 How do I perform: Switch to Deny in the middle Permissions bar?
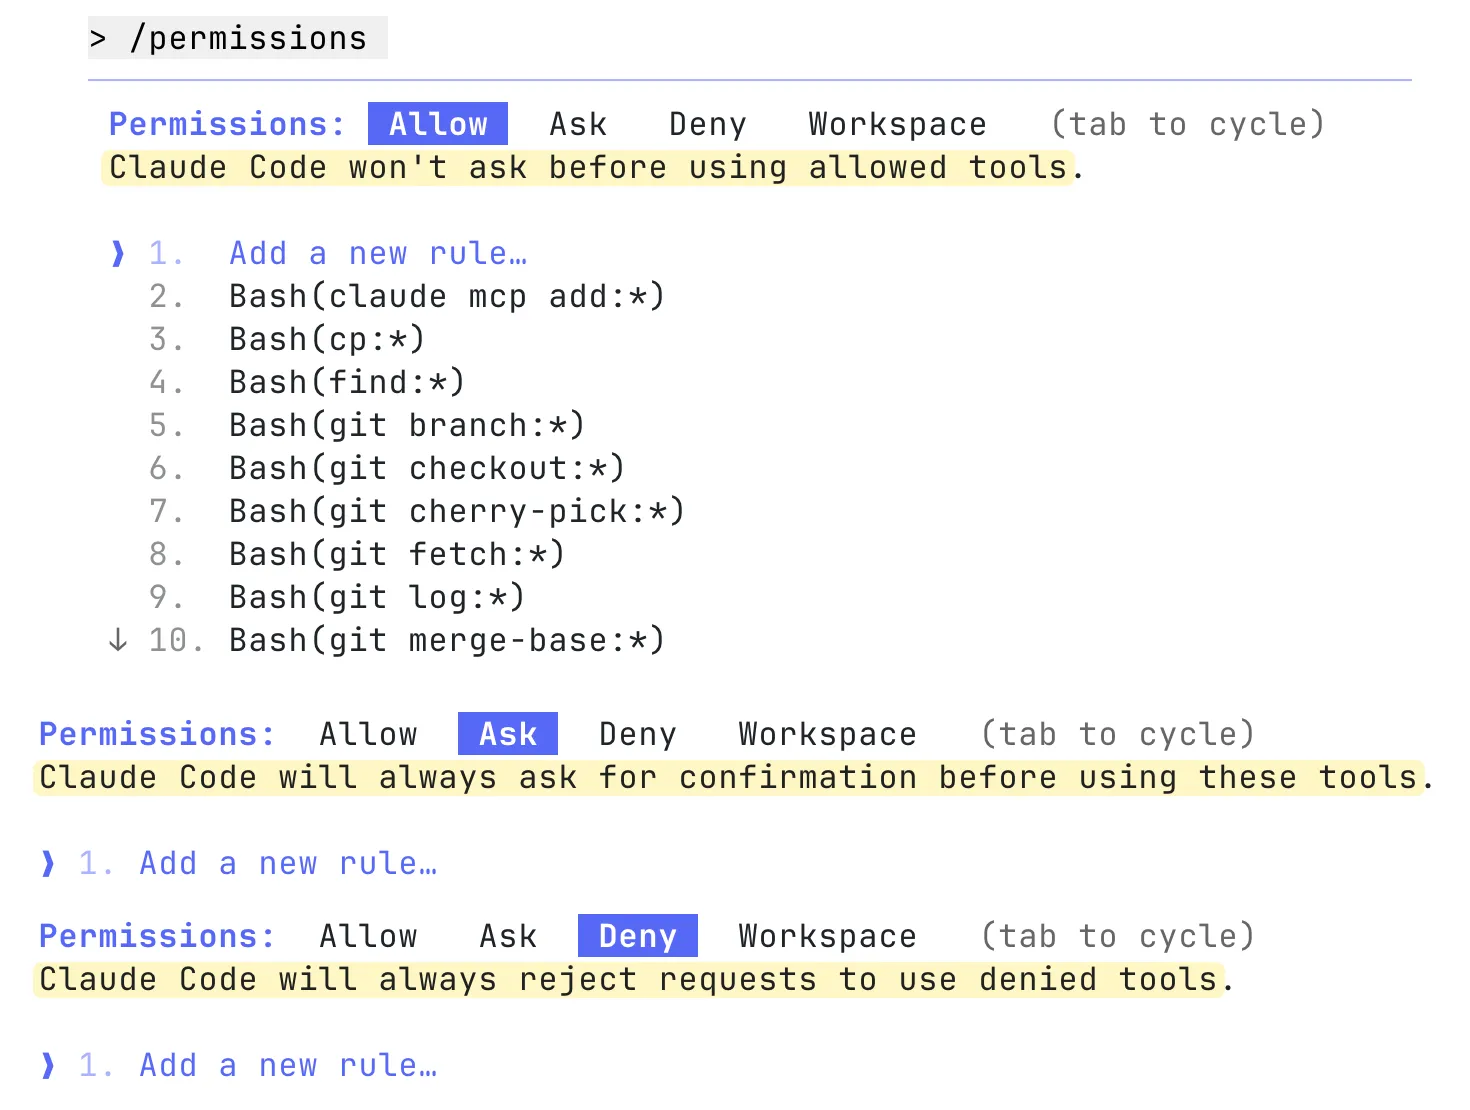(637, 733)
